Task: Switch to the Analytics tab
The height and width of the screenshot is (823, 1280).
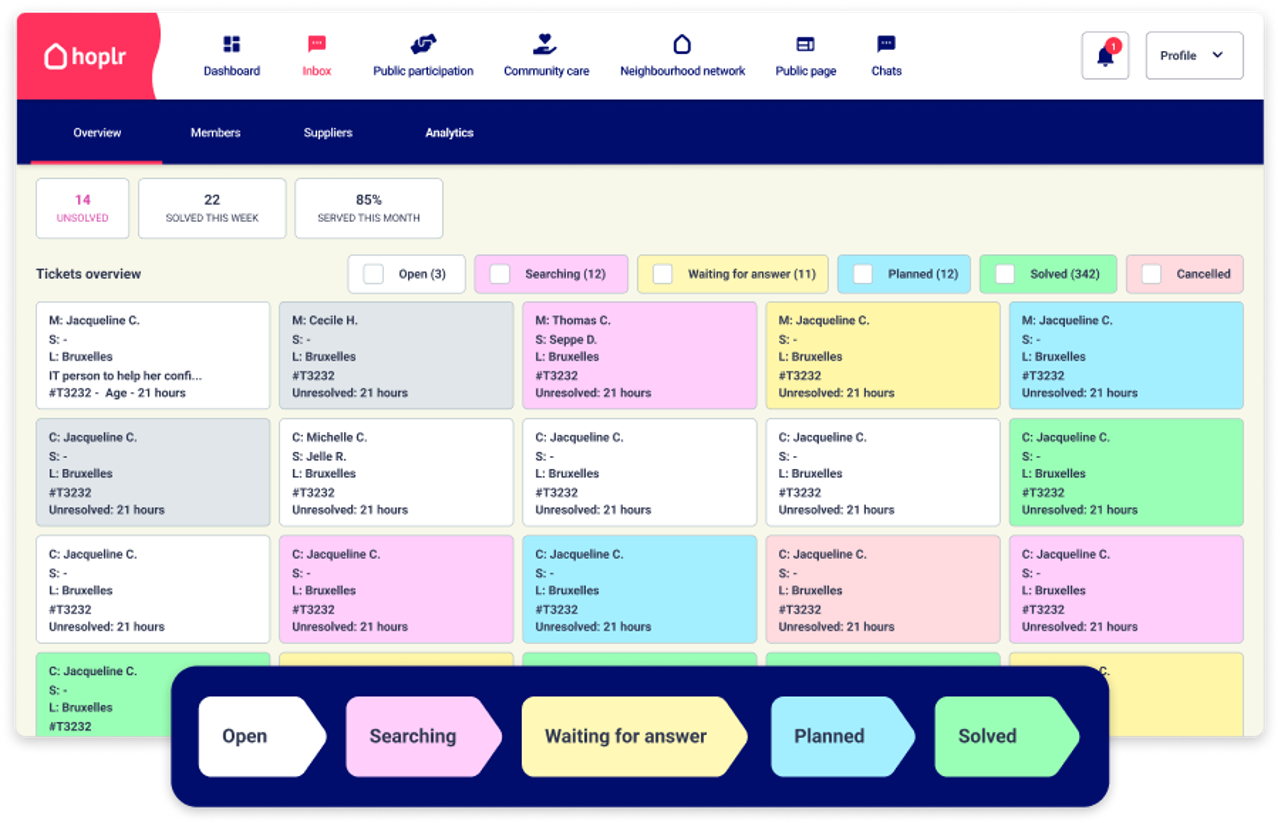Action: coord(449,133)
